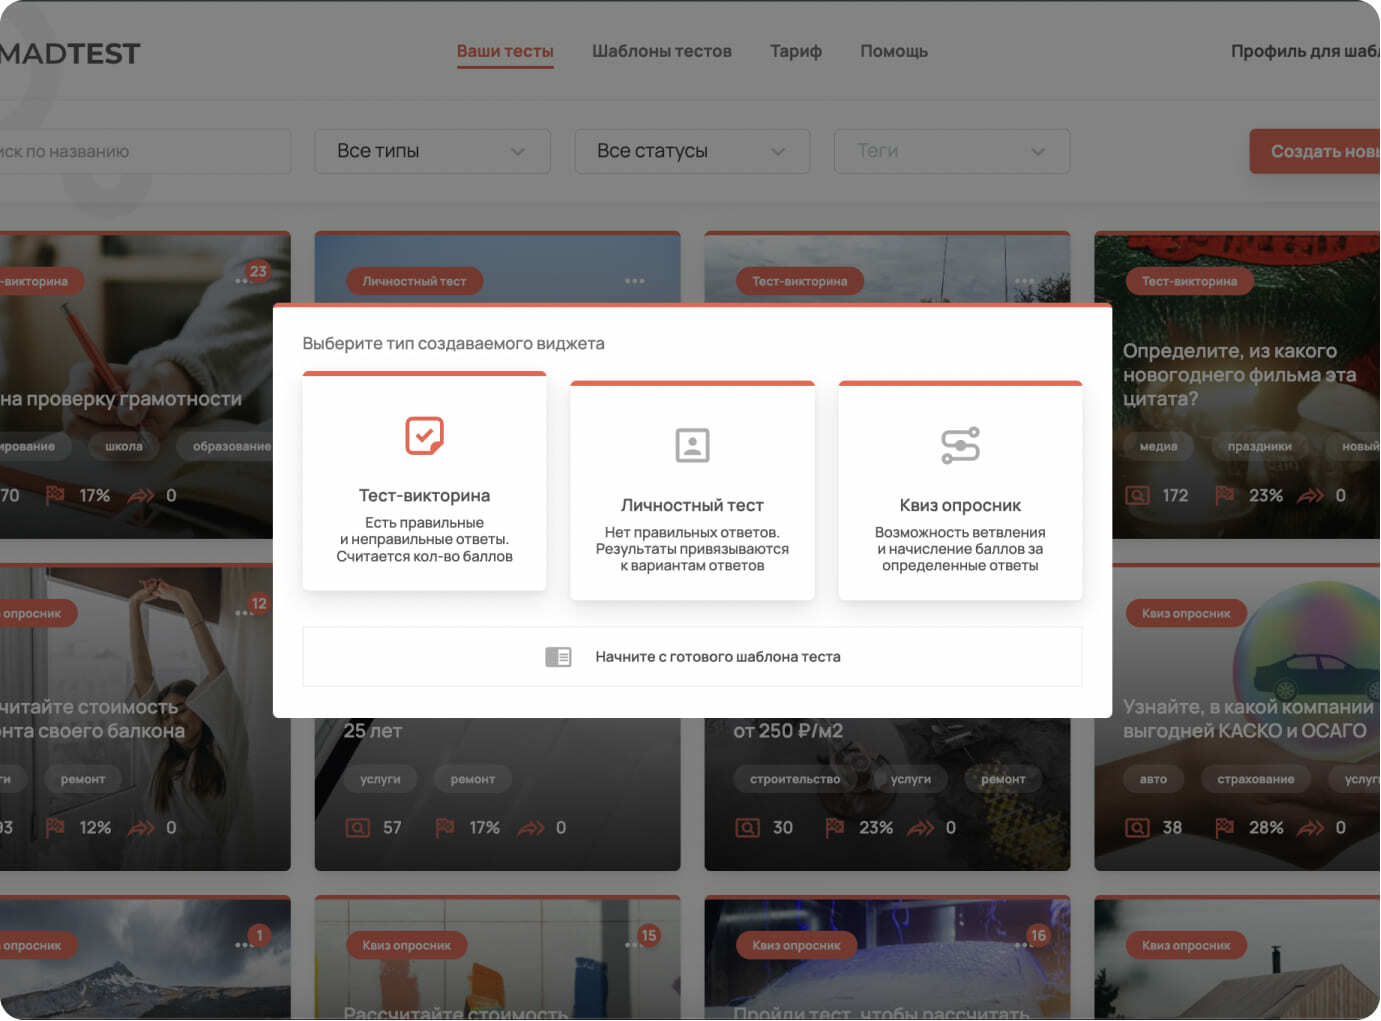Screen dimensions: 1381x1021
Task: Click tag медиа on новогоднего card
Action: [1158, 446]
